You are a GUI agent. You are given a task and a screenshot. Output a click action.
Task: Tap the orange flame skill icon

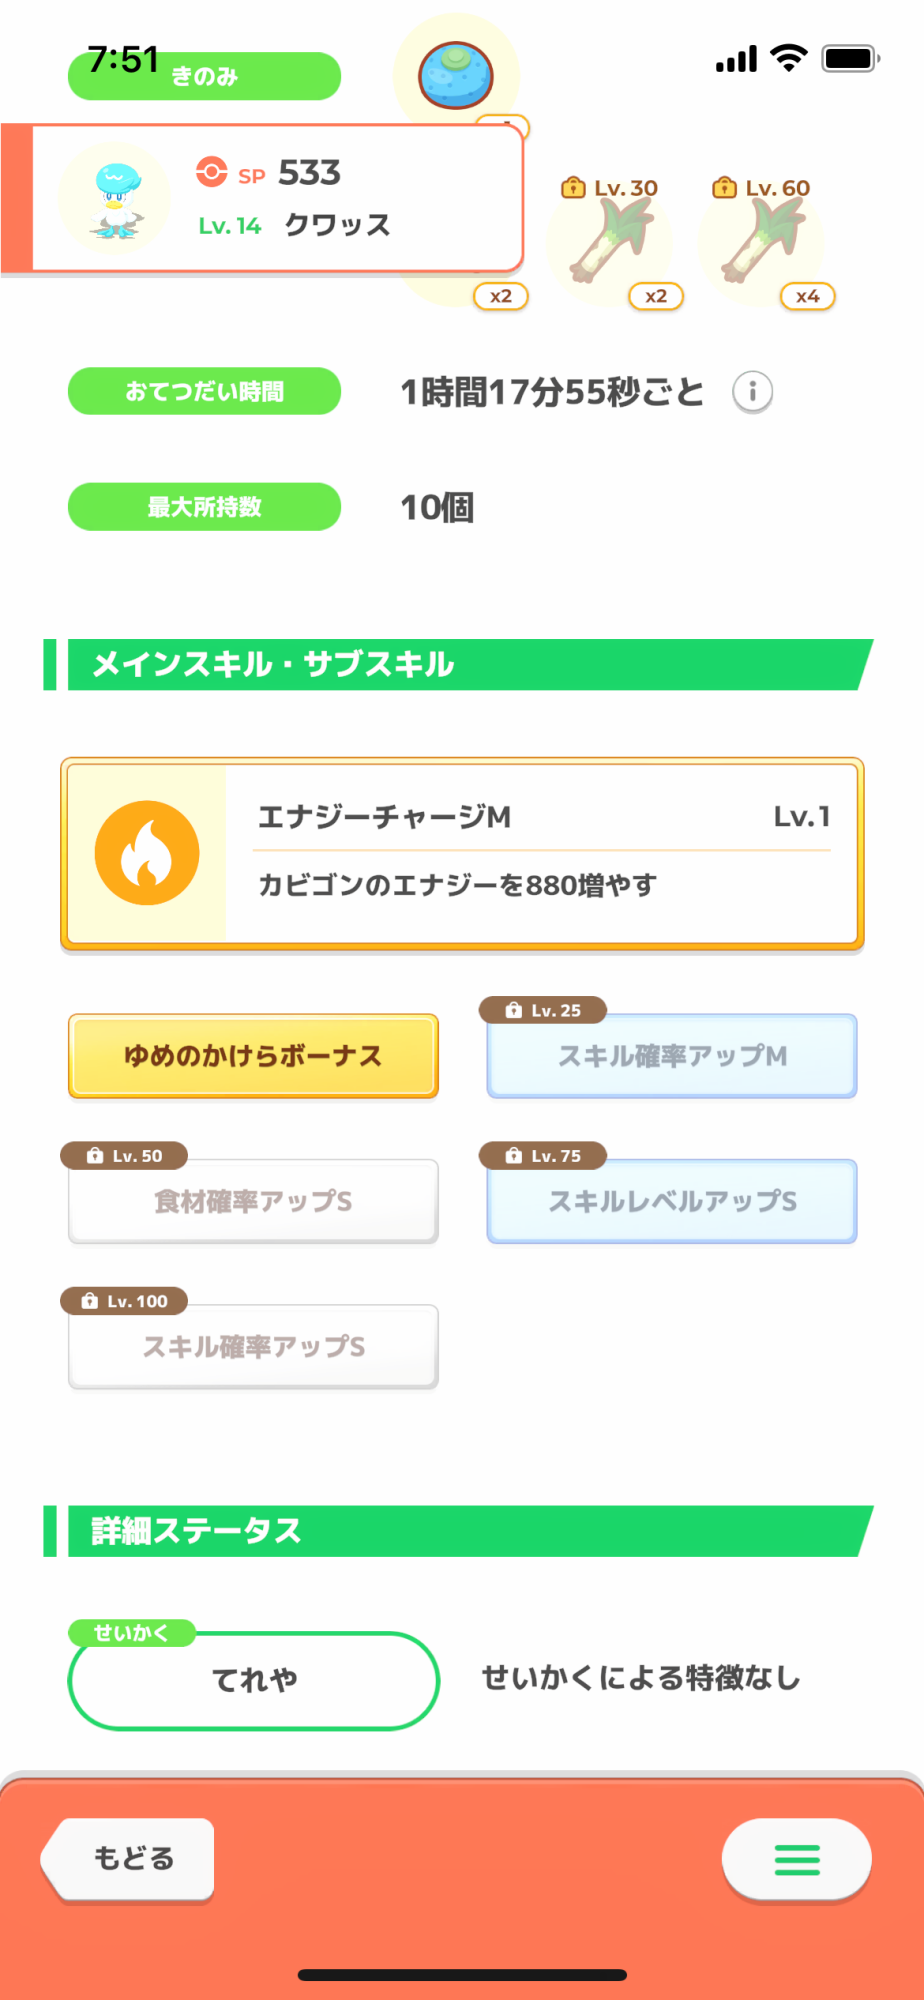point(147,853)
